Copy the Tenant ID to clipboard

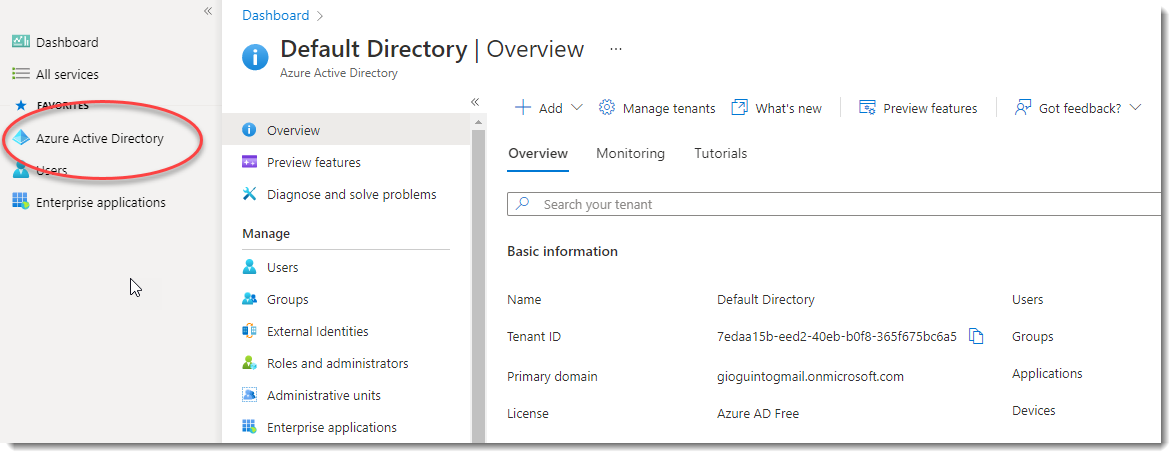pyautogui.click(x=977, y=337)
